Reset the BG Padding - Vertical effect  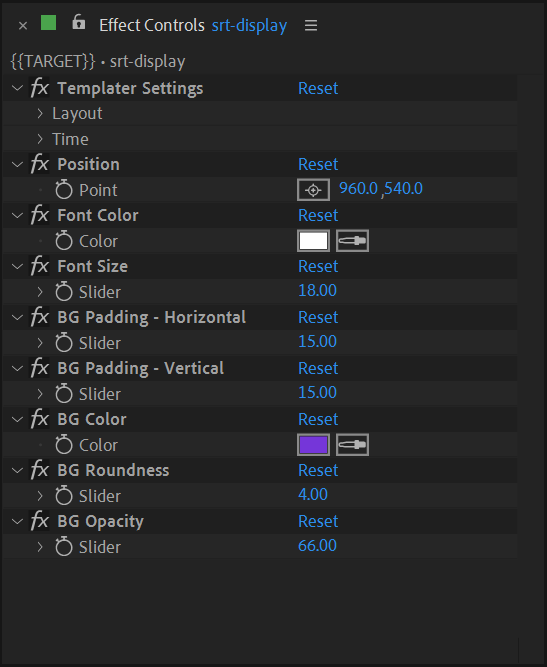318,368
